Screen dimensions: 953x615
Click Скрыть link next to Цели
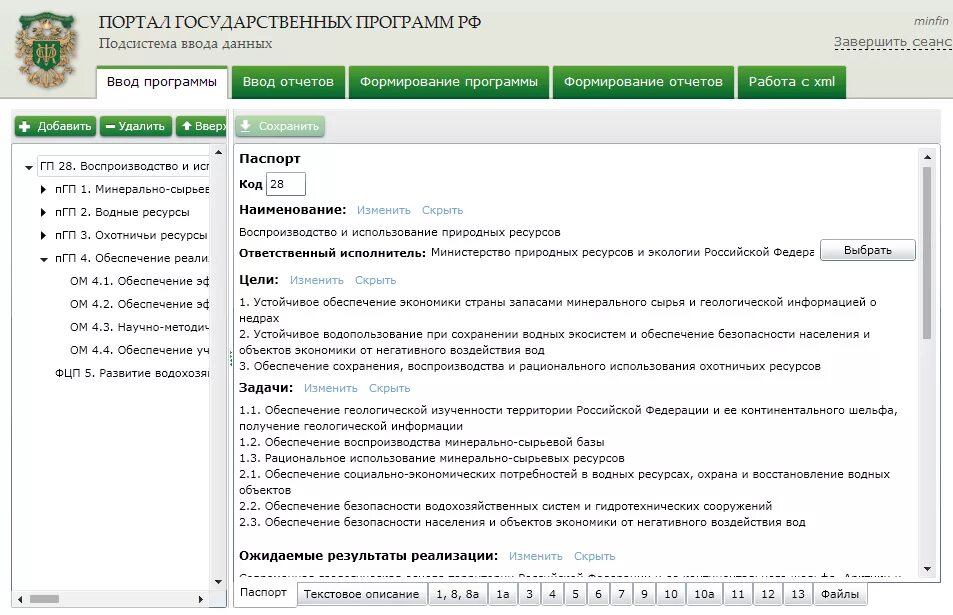[x=376, y=280]
